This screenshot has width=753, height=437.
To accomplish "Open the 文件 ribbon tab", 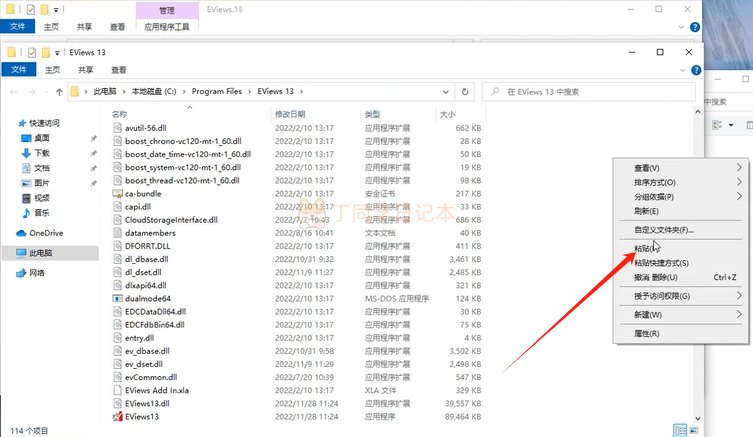I will tap(19, 70).
